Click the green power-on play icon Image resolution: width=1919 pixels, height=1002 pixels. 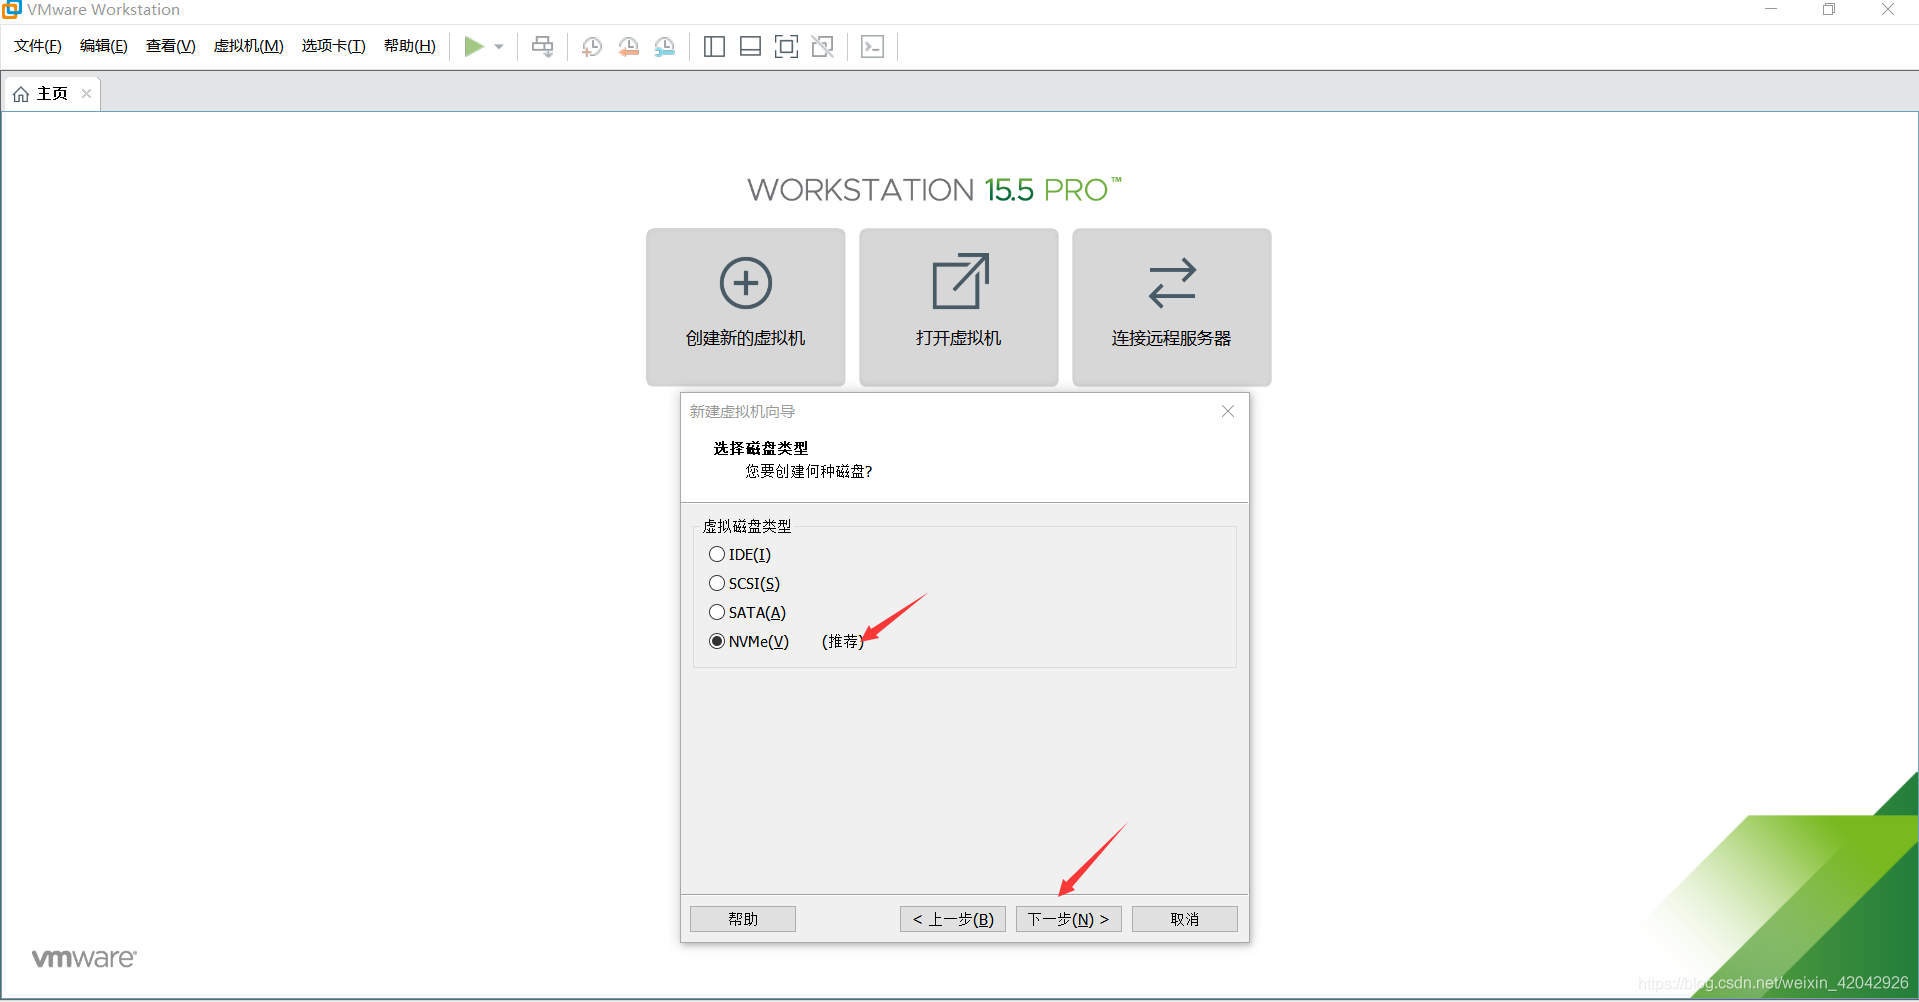tap(474, 46)
